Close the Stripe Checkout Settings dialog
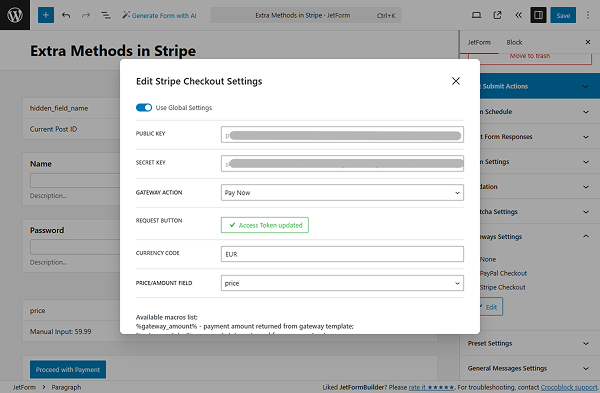The height and width of the screenshot is (393, 600). (x=455, y=81)
